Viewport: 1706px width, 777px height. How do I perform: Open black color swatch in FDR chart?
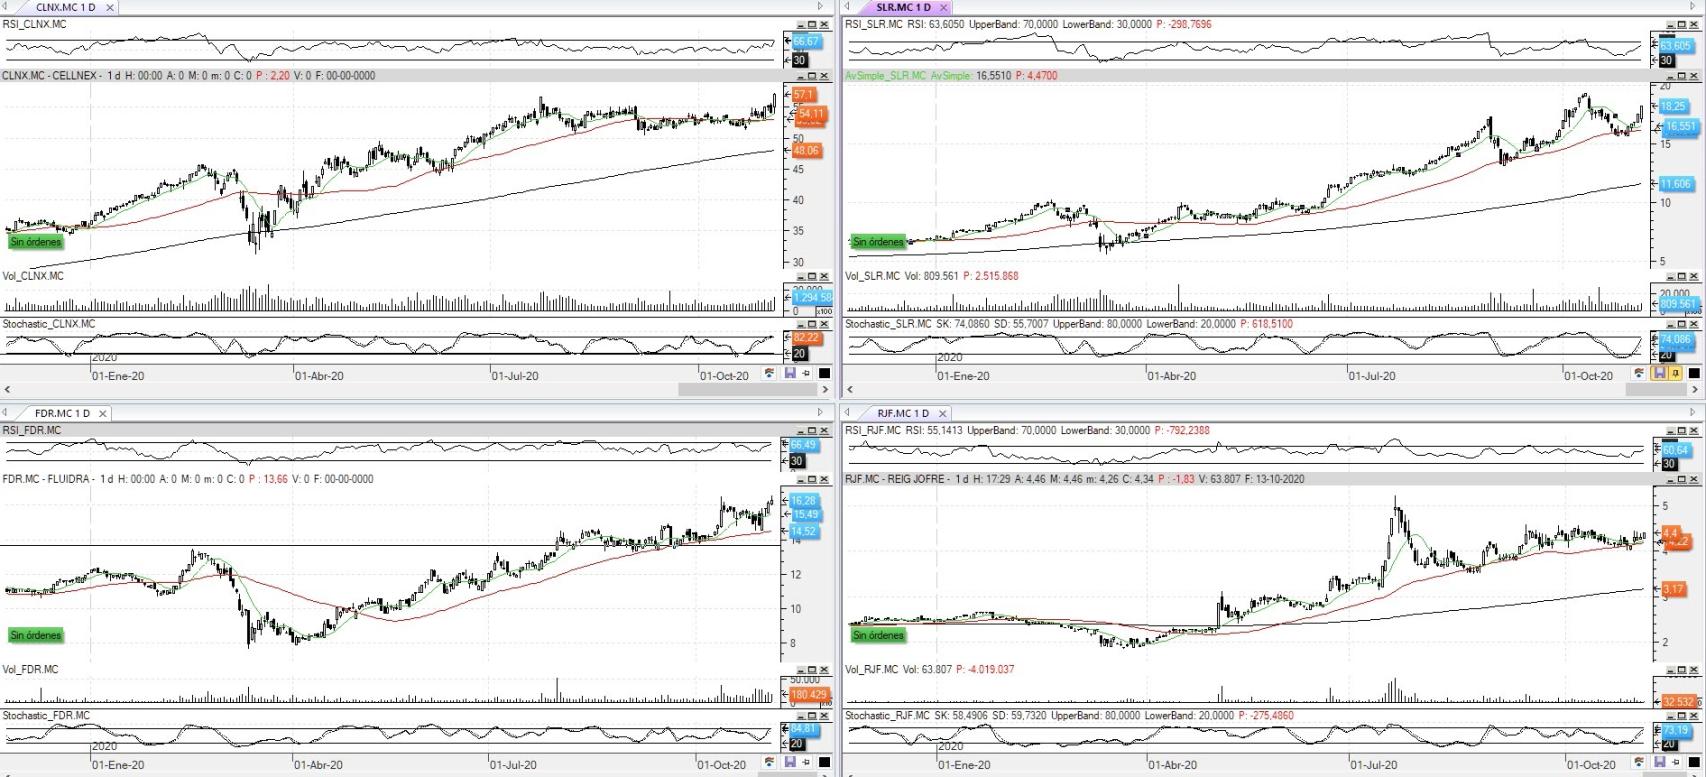pyautogui.click(x=825, y=763)
